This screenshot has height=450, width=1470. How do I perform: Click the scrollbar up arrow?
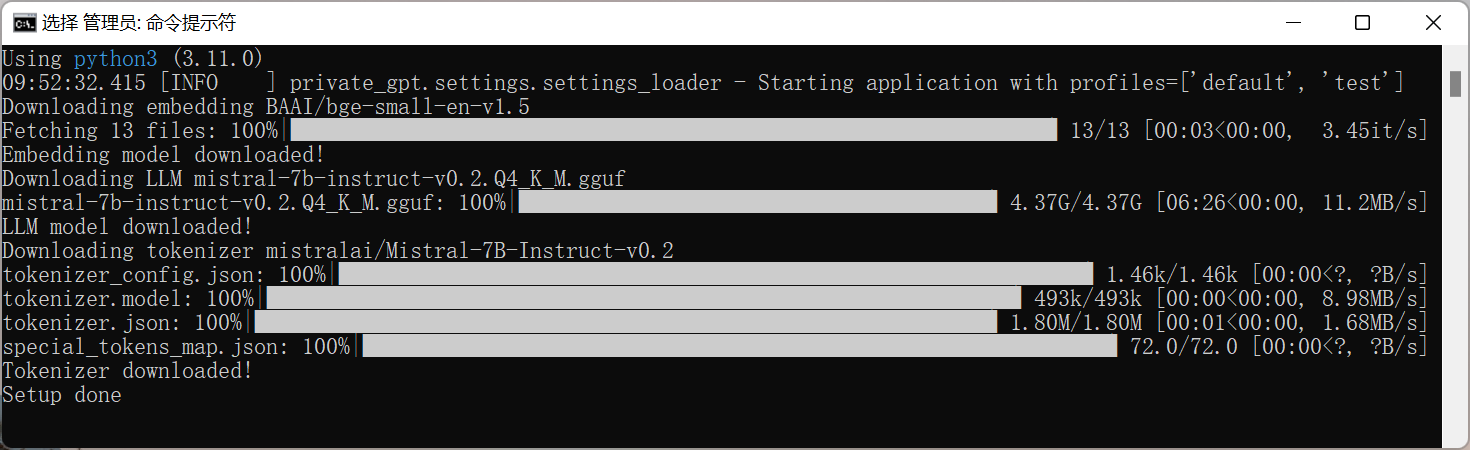pyautogui.click(x=1456, y=56)
